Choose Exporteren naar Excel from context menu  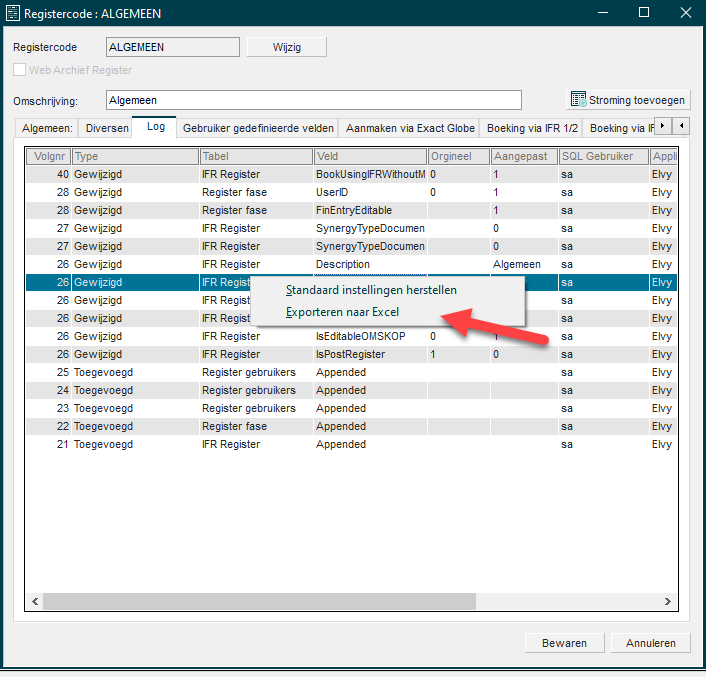tap(342, 312)
